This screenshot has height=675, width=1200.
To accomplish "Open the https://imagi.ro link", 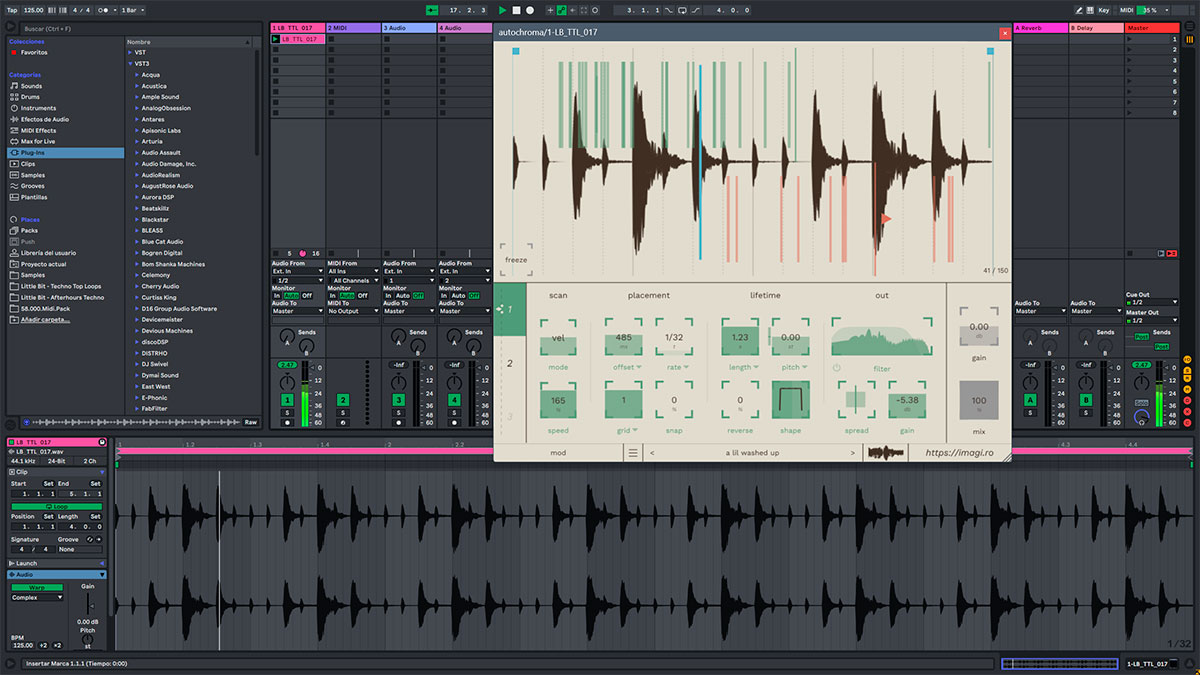I will coord(959,453).
